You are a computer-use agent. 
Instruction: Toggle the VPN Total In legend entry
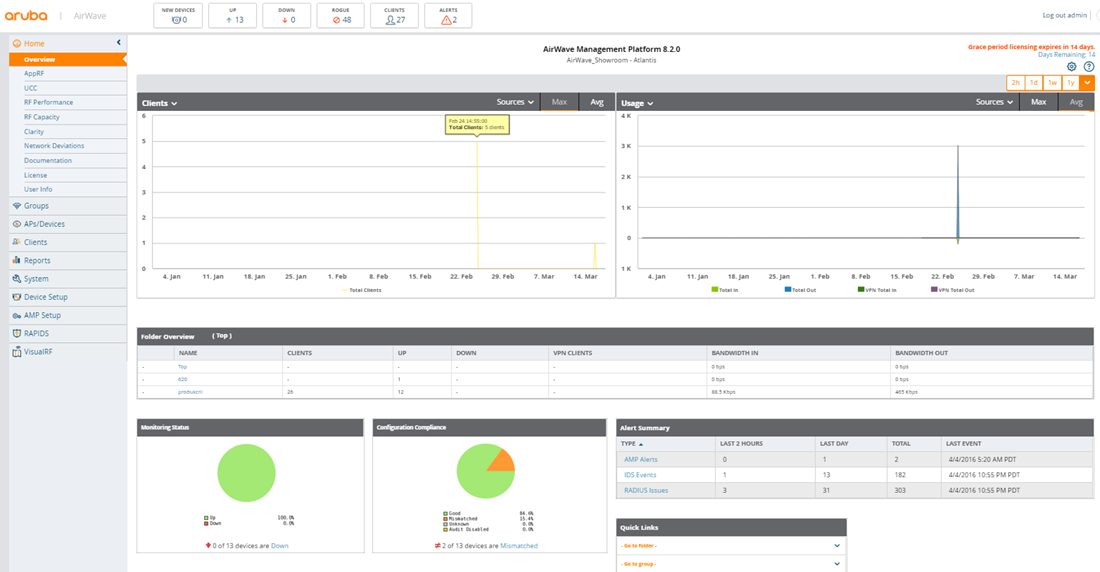point(877,290)
